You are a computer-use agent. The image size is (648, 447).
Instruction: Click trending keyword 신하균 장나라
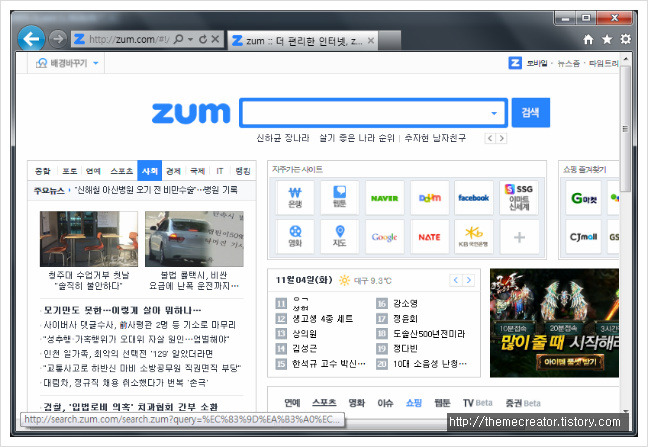283,138
